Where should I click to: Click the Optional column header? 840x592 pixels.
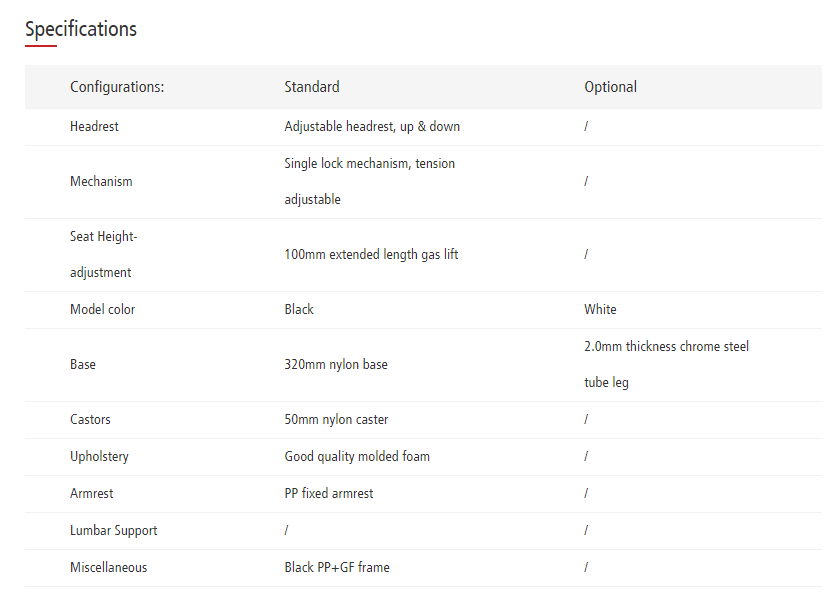click(x=610, y=87)
